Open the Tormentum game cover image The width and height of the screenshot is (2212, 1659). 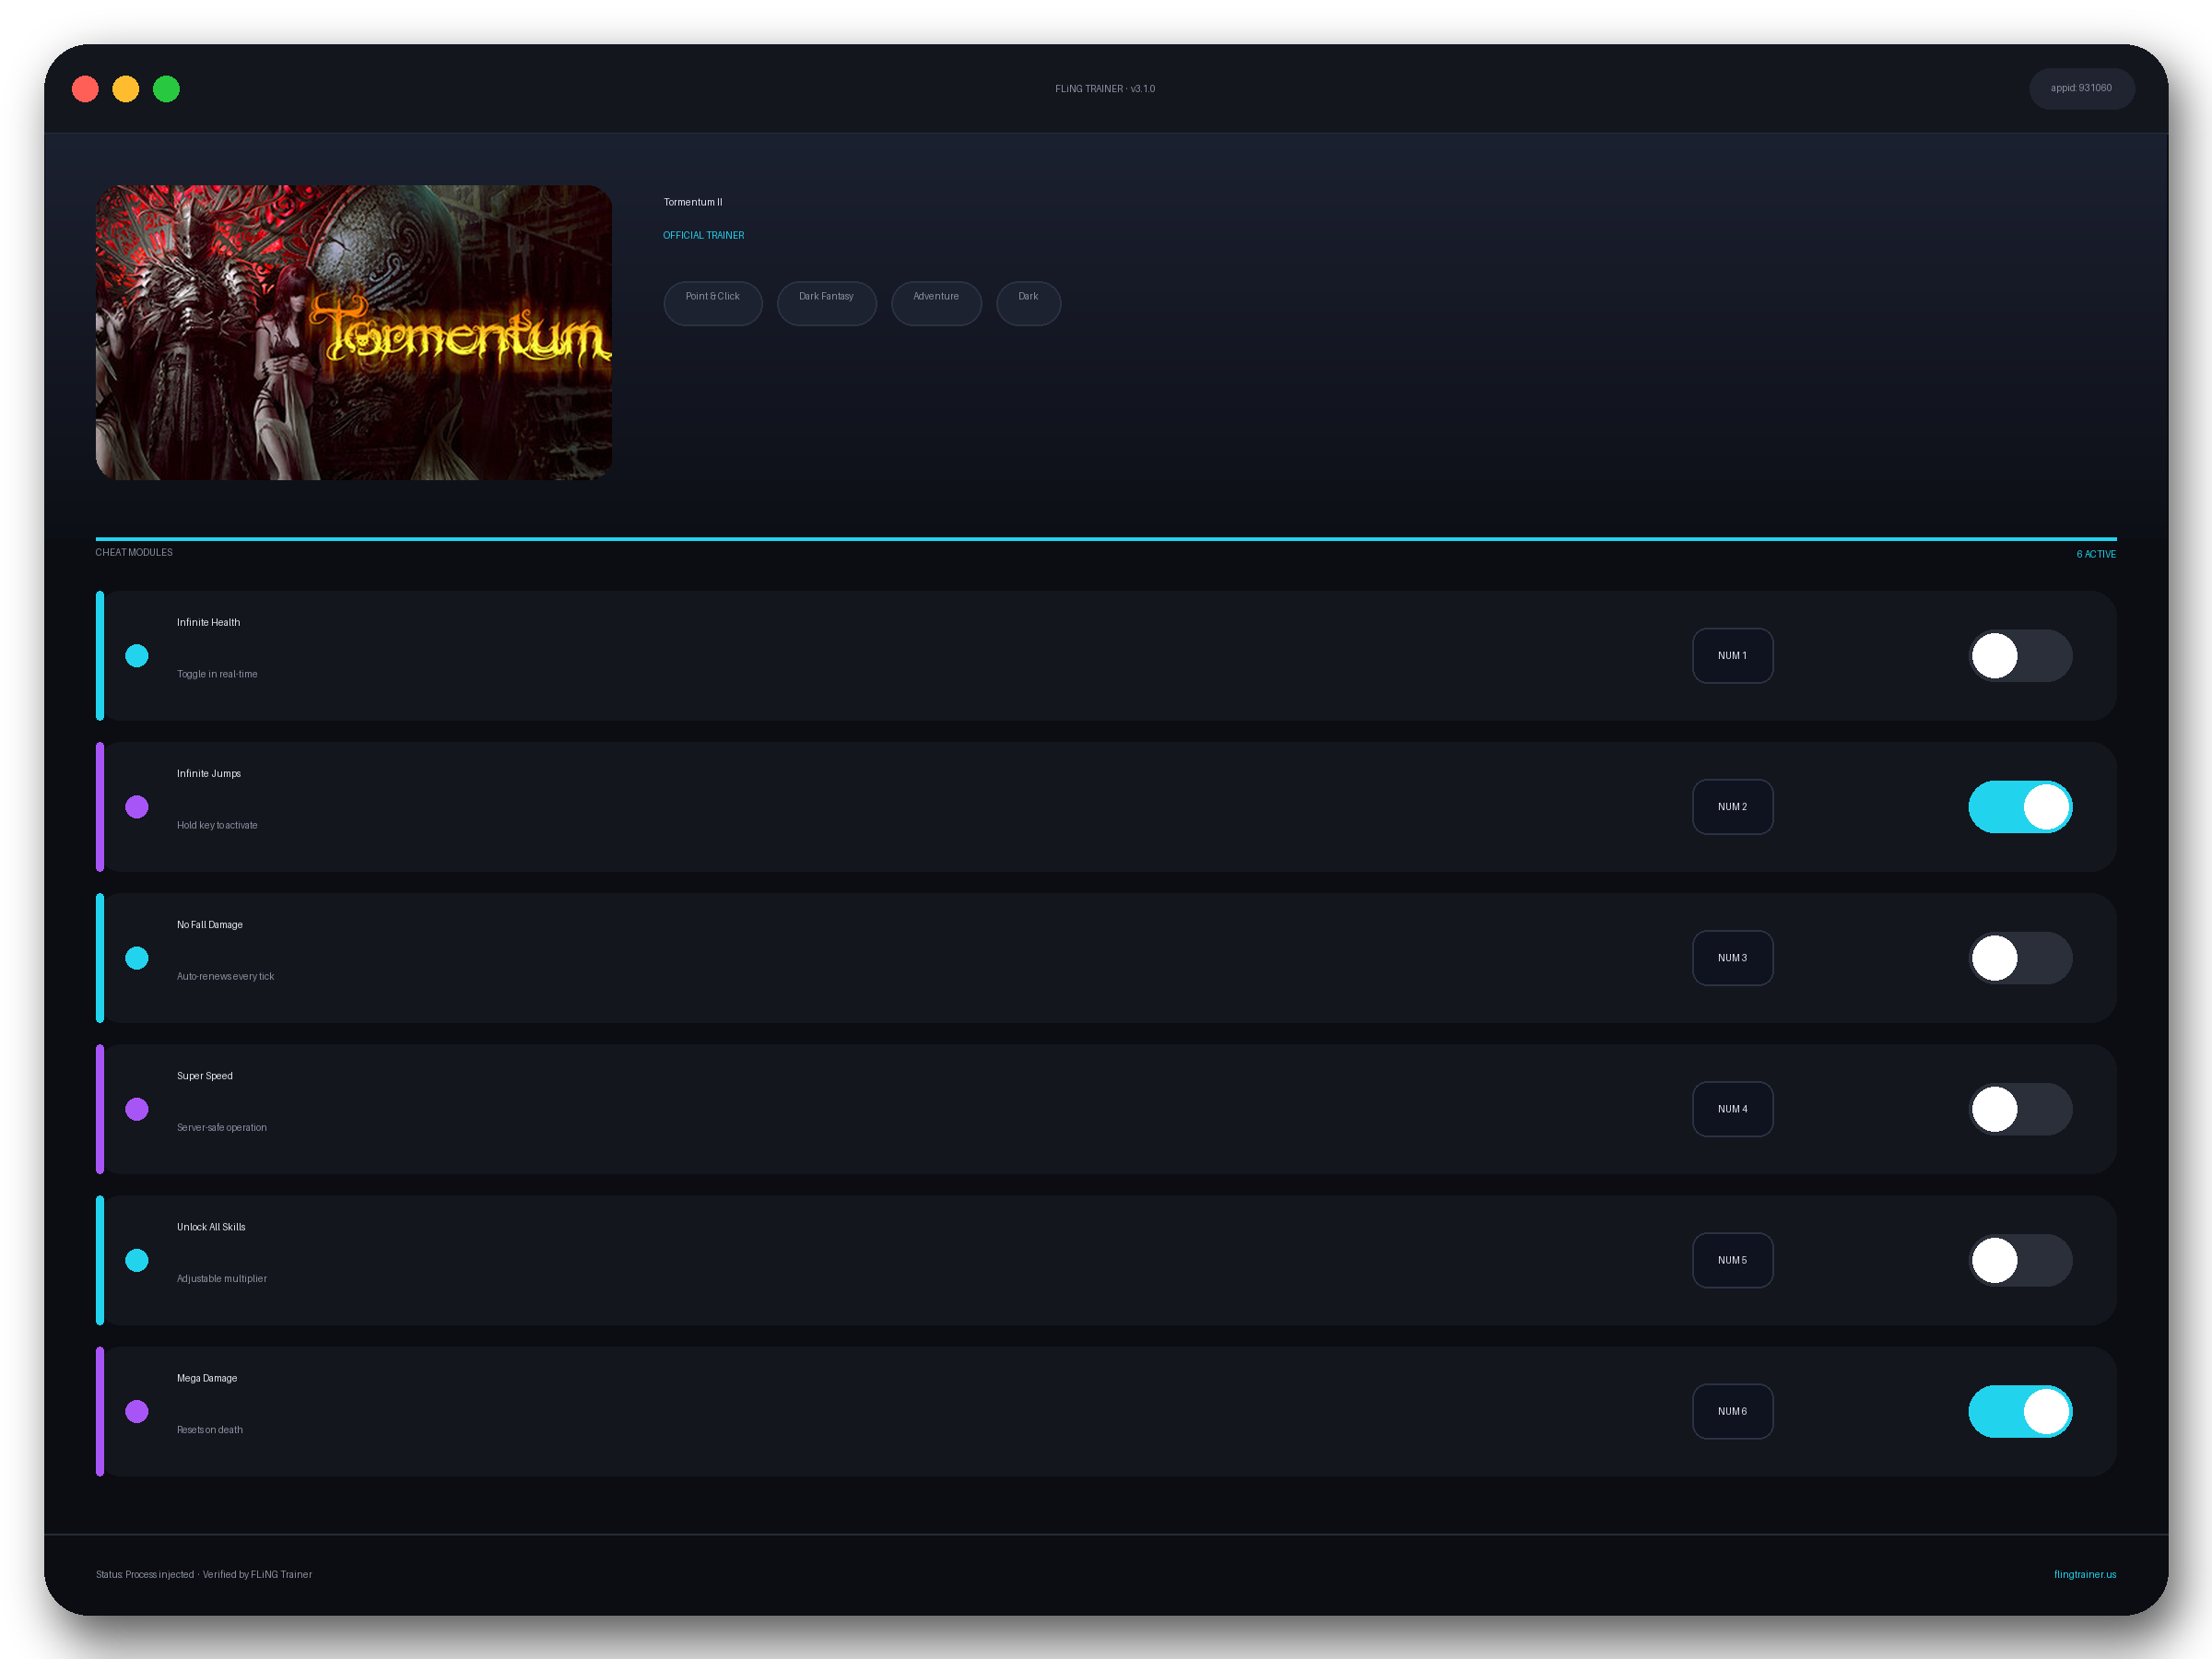click(x=354, y=332)
